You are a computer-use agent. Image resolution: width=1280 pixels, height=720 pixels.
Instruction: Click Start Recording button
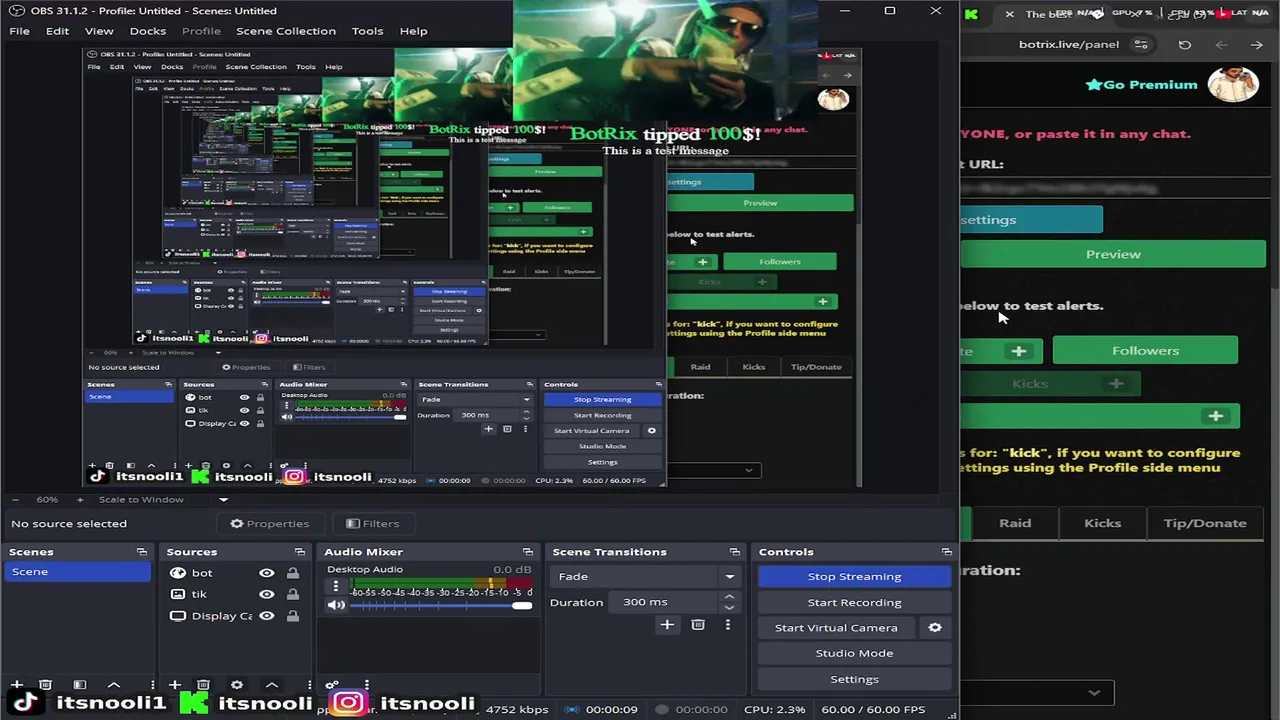854,603
